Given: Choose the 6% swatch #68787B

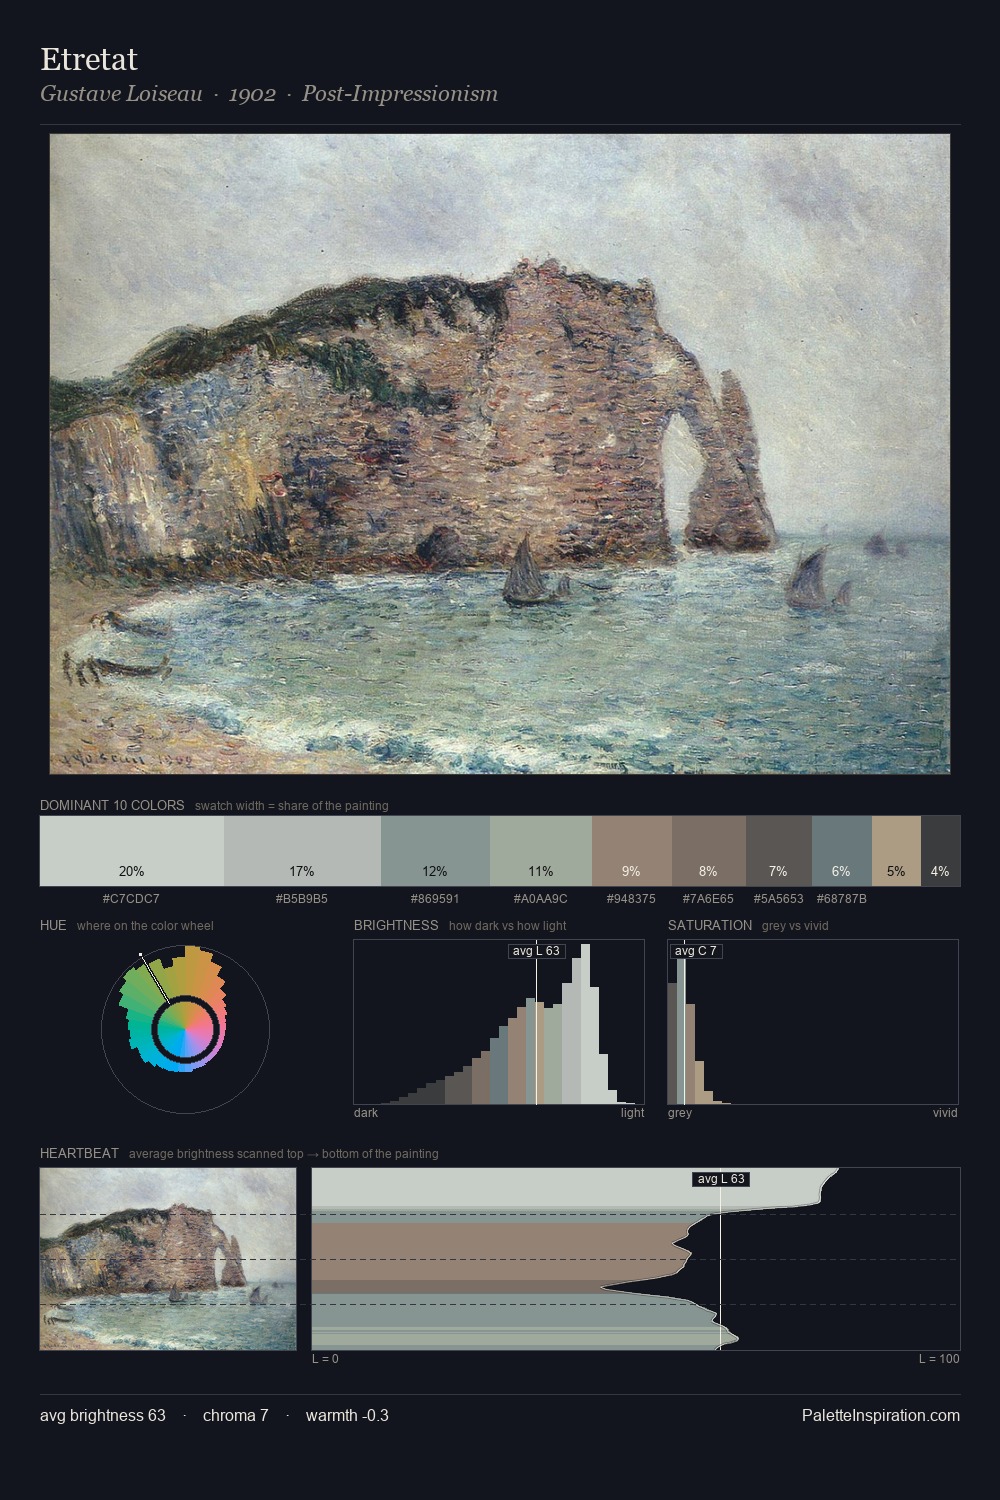Looking at the screenshot, I should (842, 851).
